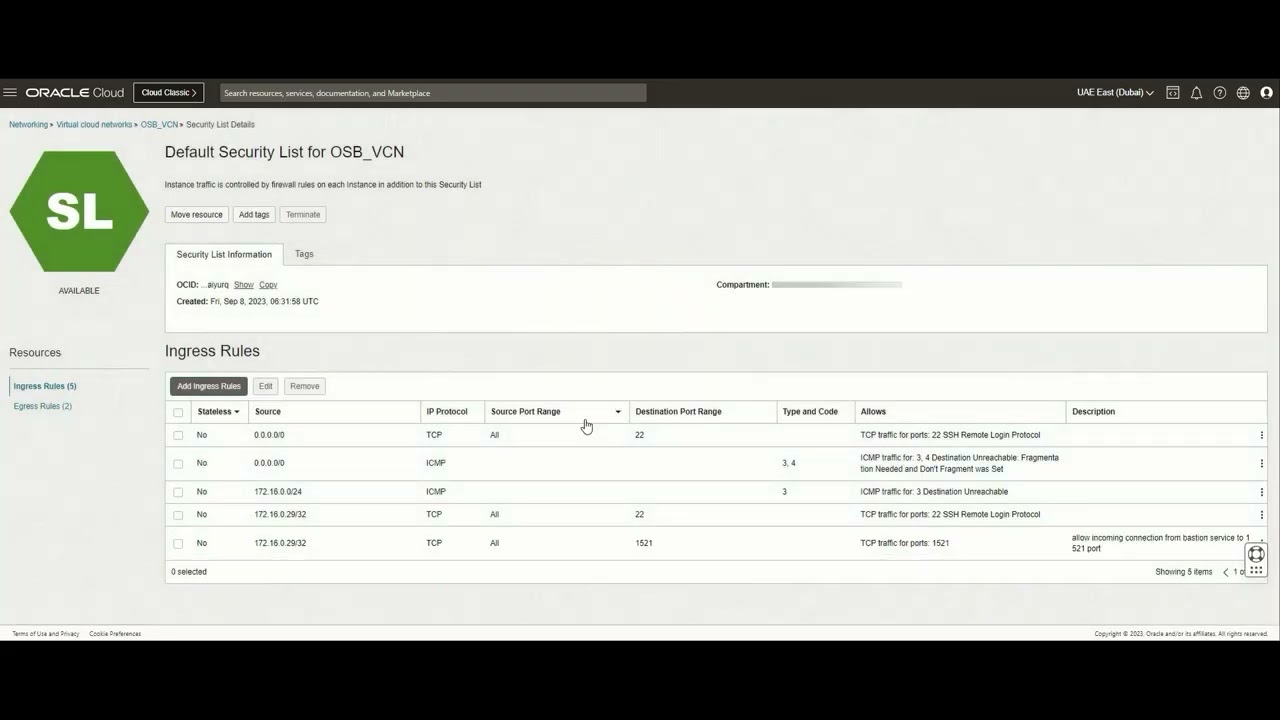1280x720 pixels.
Task: Open the Cloud Classic switcher
Action: [168, 93]
